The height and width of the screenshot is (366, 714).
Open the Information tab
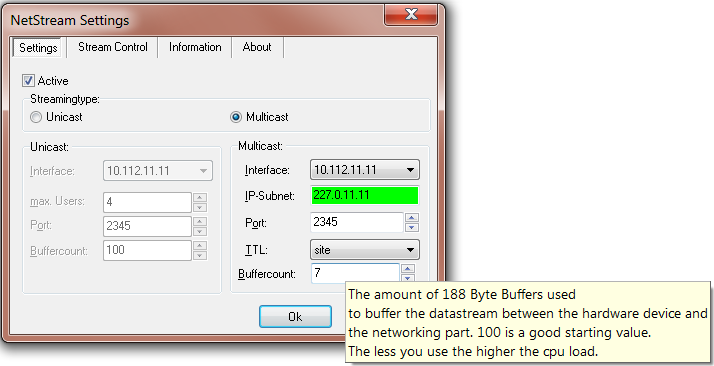[x=195, y=47]
